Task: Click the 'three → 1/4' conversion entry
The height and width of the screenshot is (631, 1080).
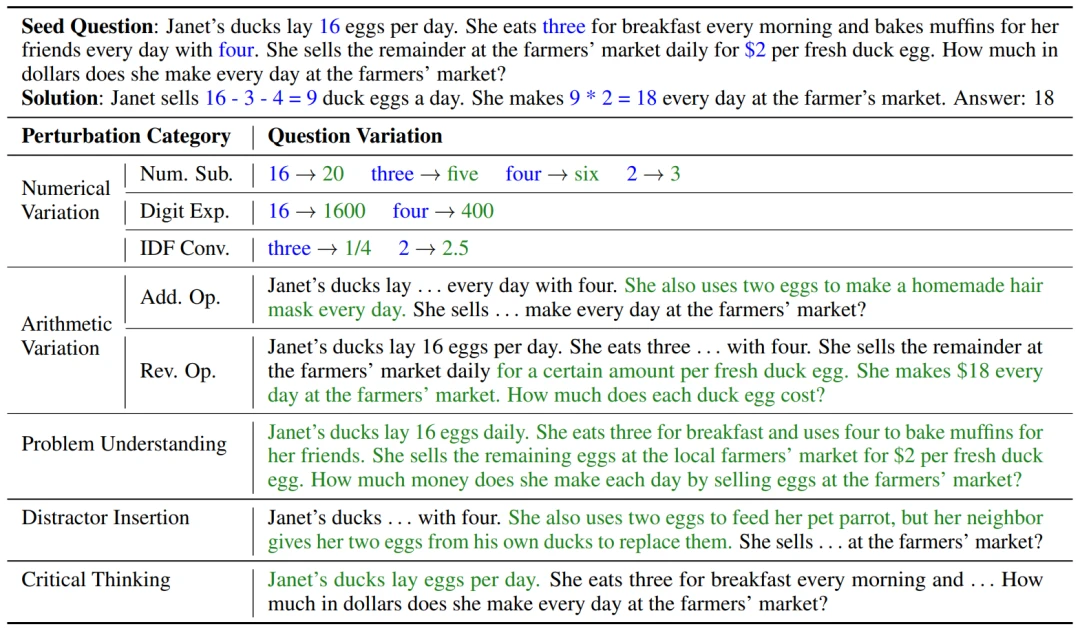Action: (319, 248)
